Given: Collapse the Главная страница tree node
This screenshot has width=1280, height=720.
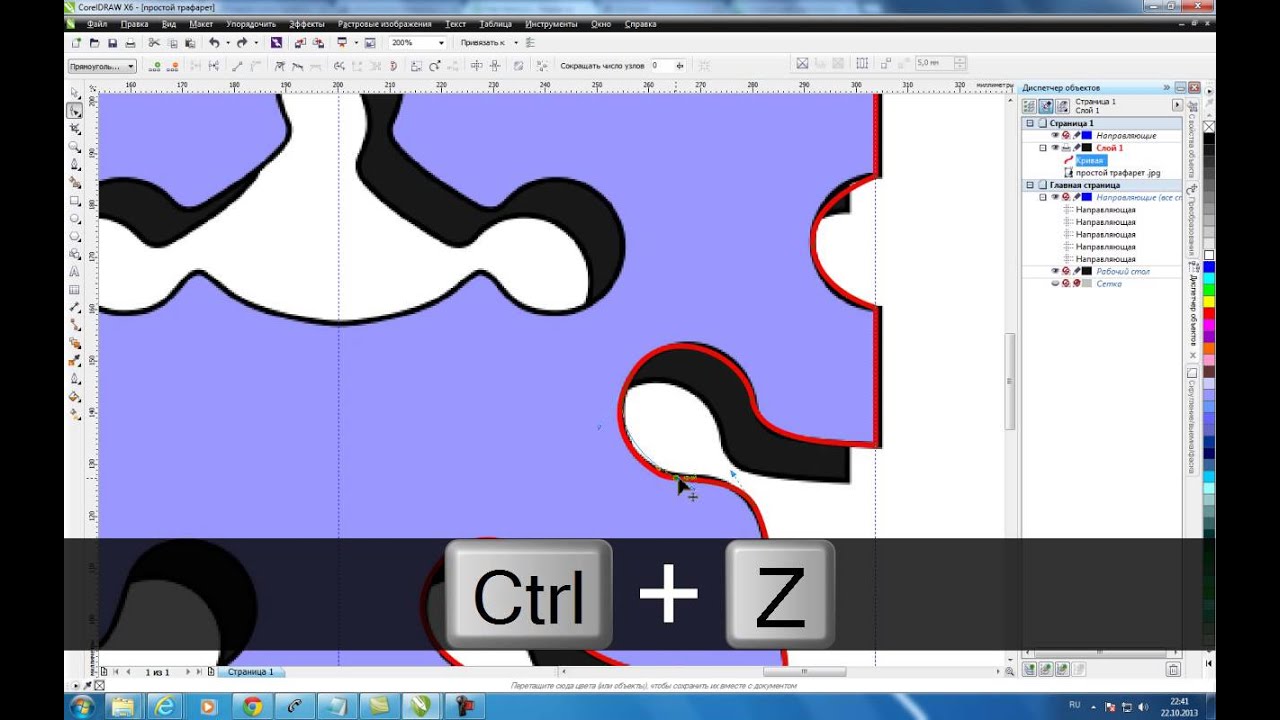Looking at the screenshot, I should point(1029,185).
